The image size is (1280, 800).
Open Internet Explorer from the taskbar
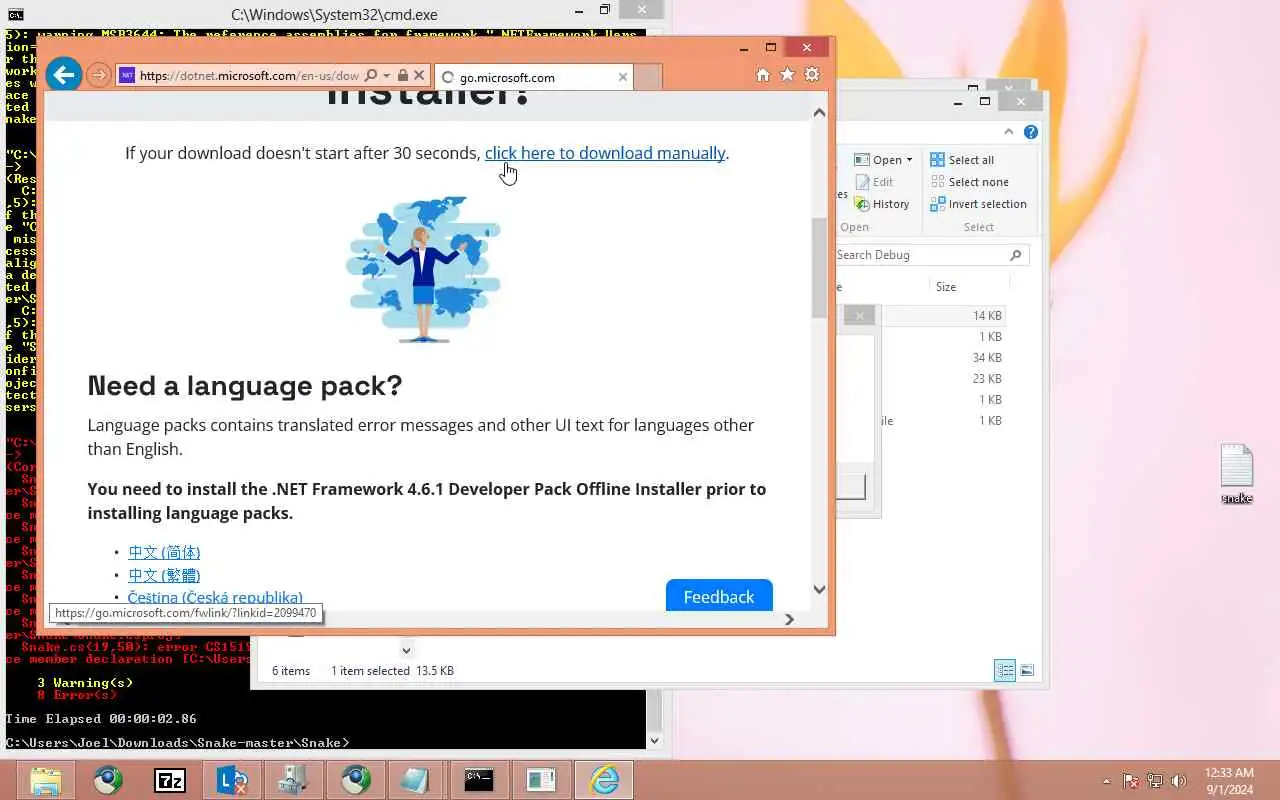[604, 780]
